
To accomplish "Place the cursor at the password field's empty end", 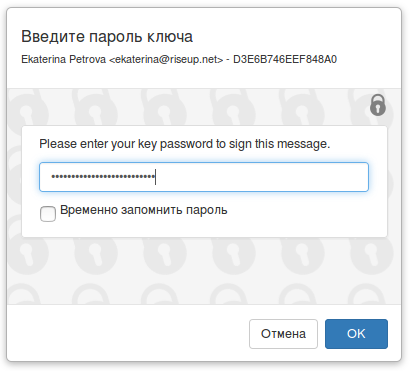I will click(x=260, y=177).
